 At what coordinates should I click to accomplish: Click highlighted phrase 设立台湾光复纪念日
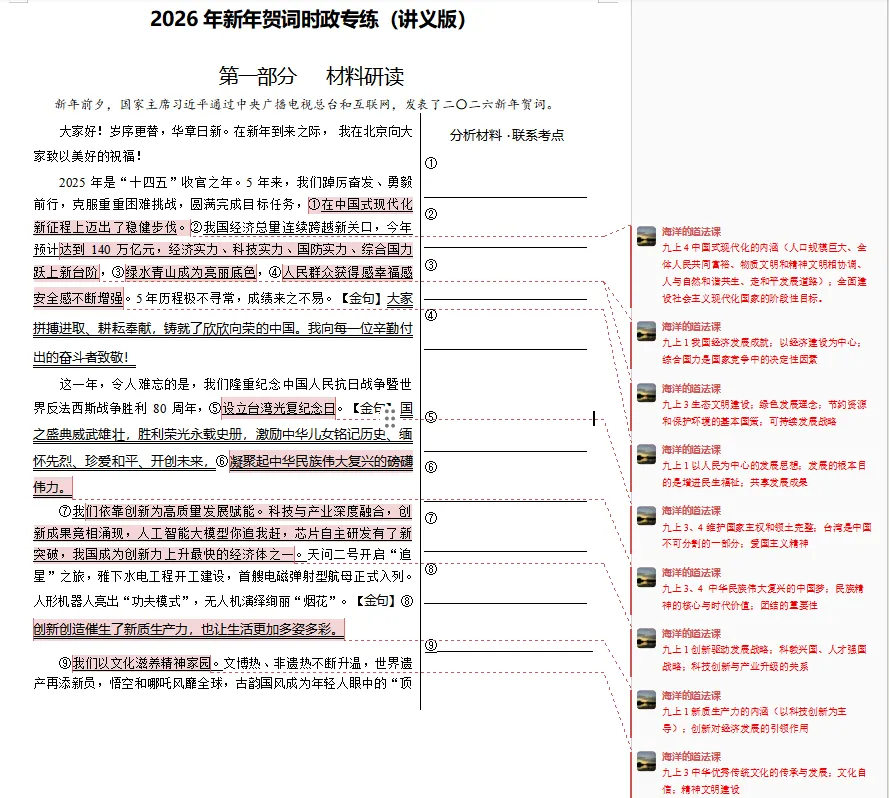278,408
